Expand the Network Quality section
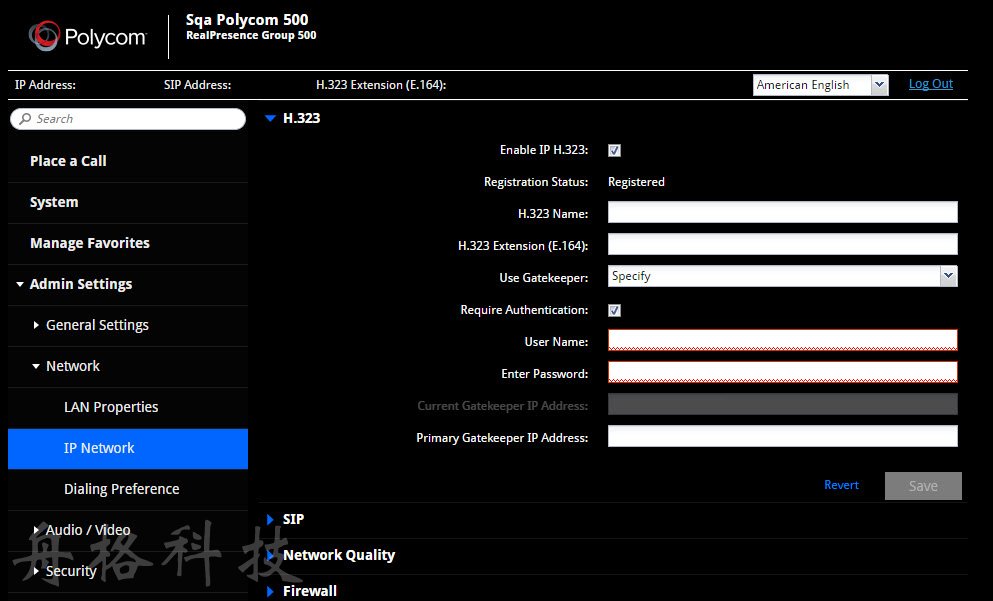 click(270, 555)
